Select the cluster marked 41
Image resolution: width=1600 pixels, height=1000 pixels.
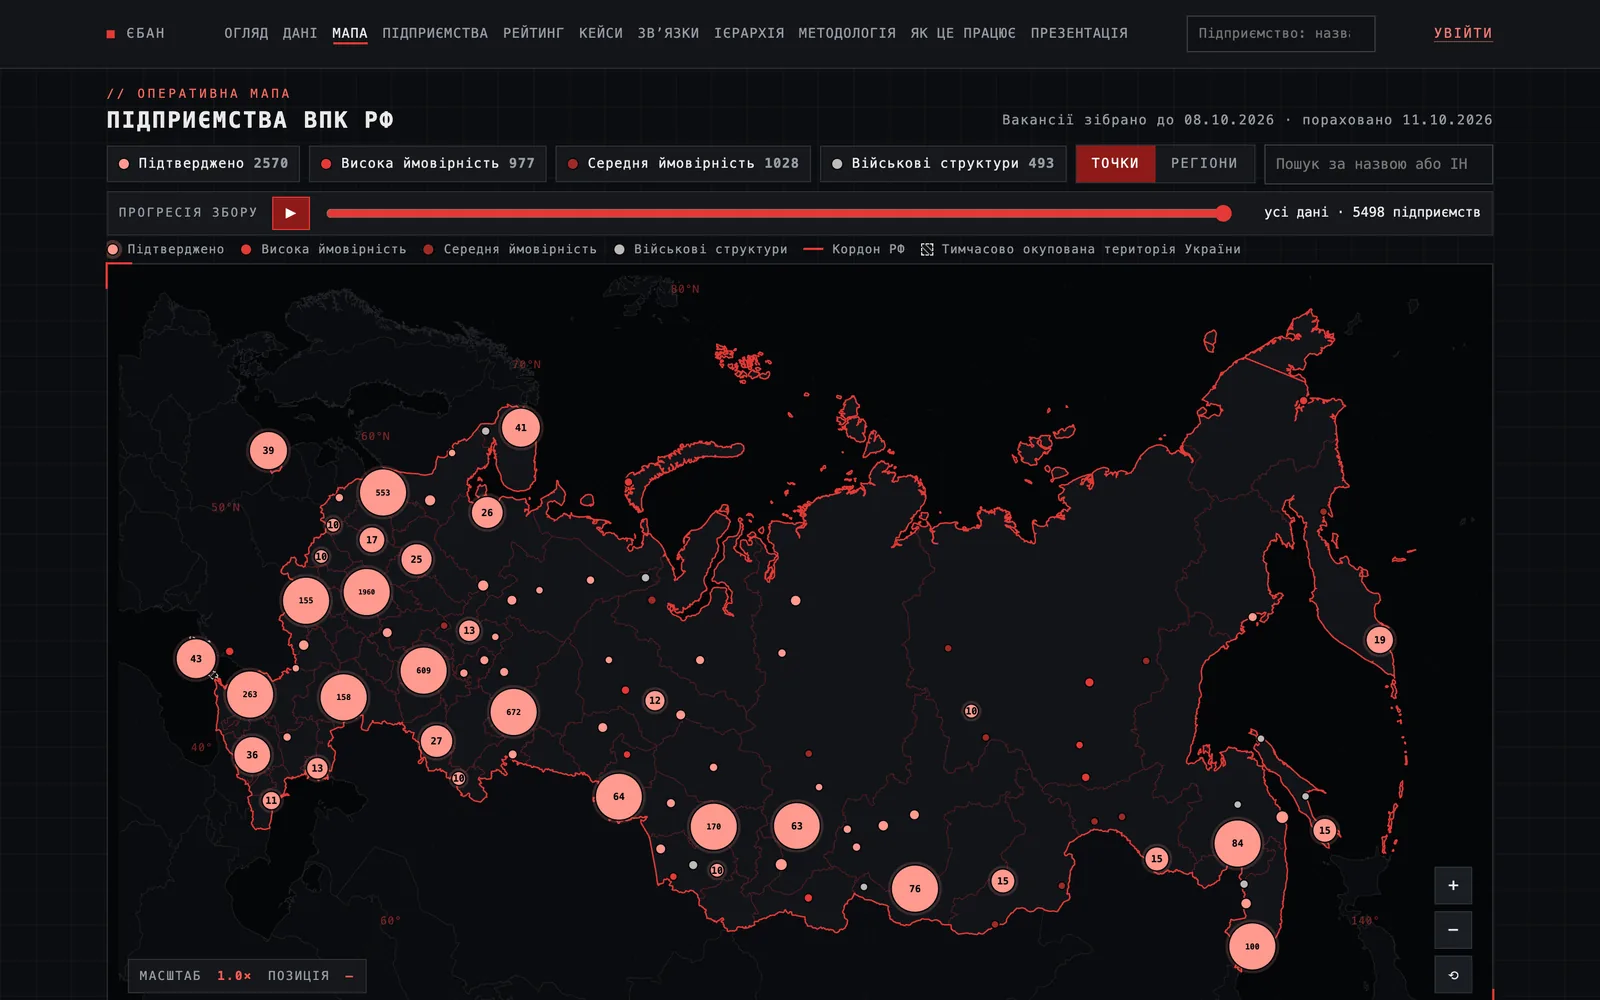[521, 427]
